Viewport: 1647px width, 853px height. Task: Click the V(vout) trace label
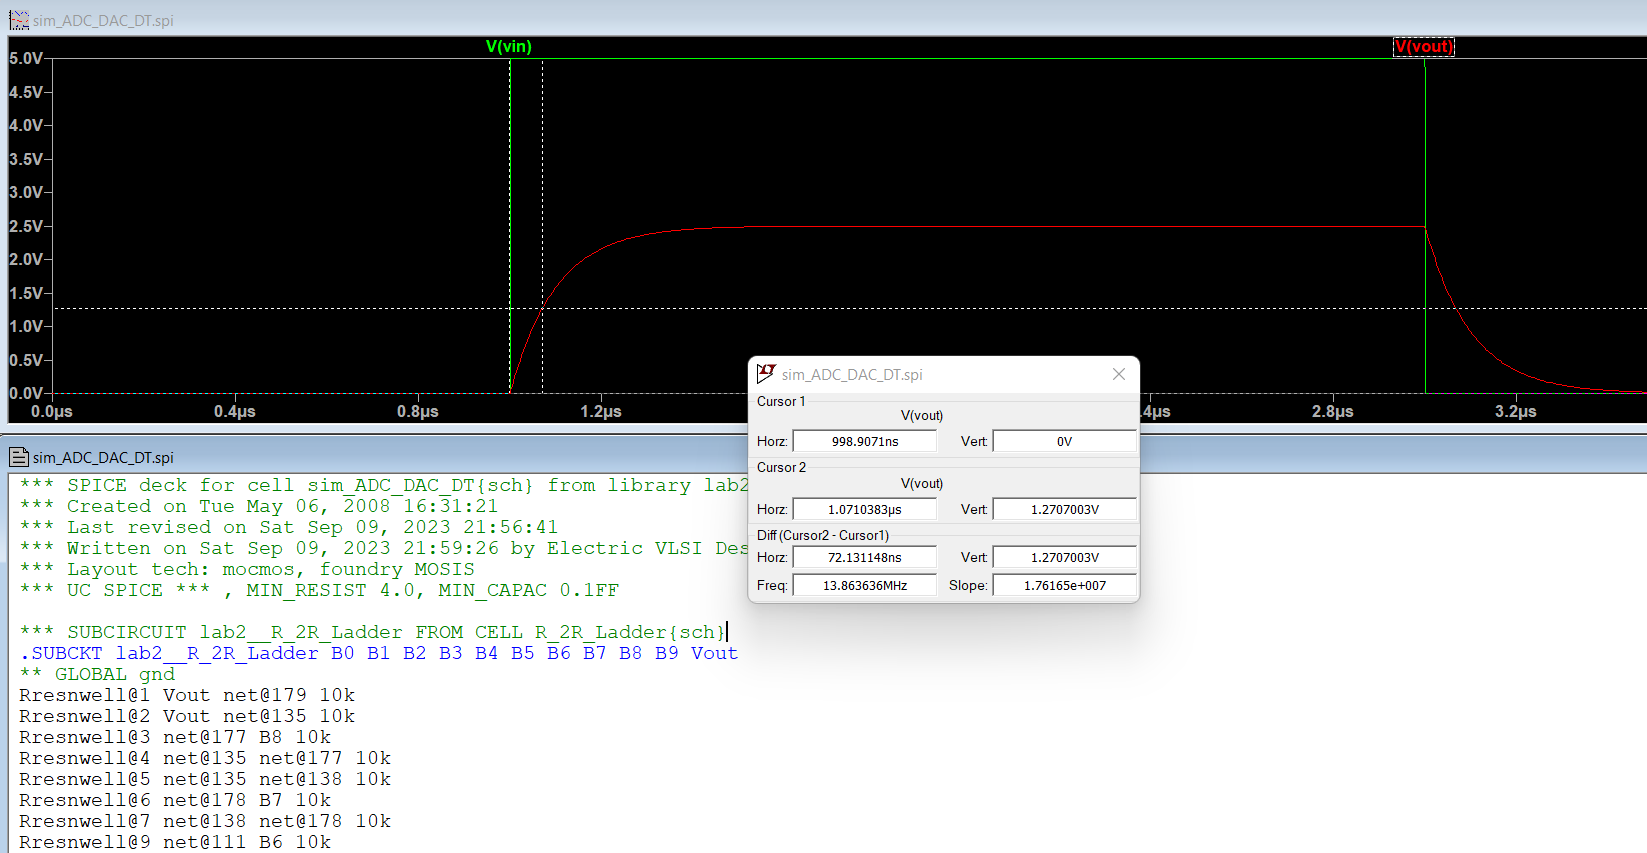pyautogui.click(x=1424, y=47)
